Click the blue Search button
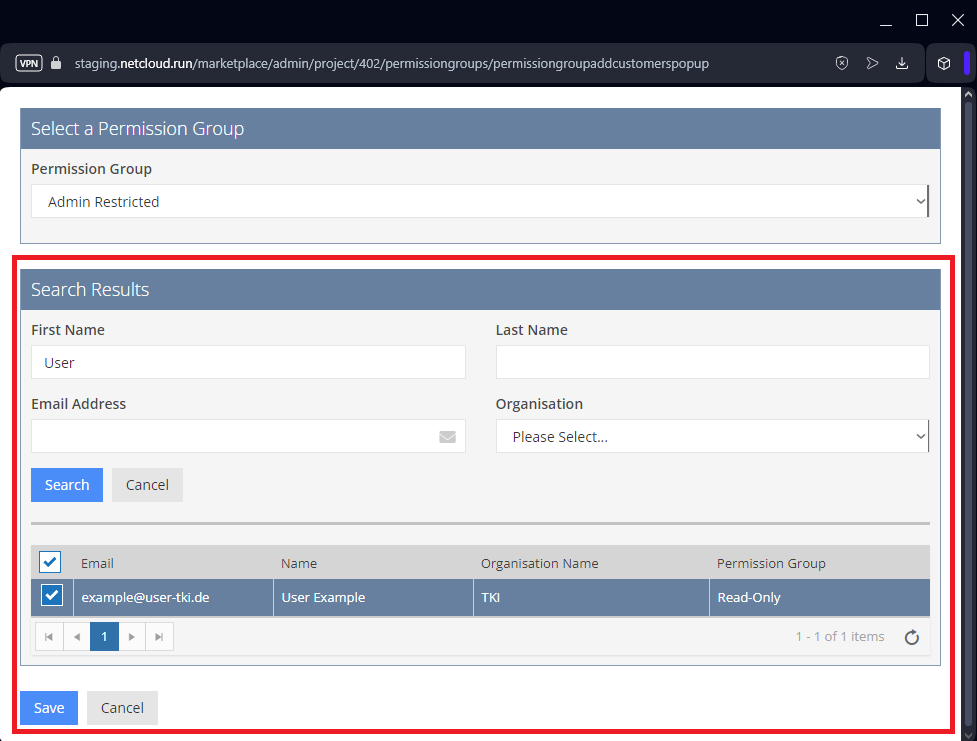This screenshot has width=977, height=741. coord(67,485)
